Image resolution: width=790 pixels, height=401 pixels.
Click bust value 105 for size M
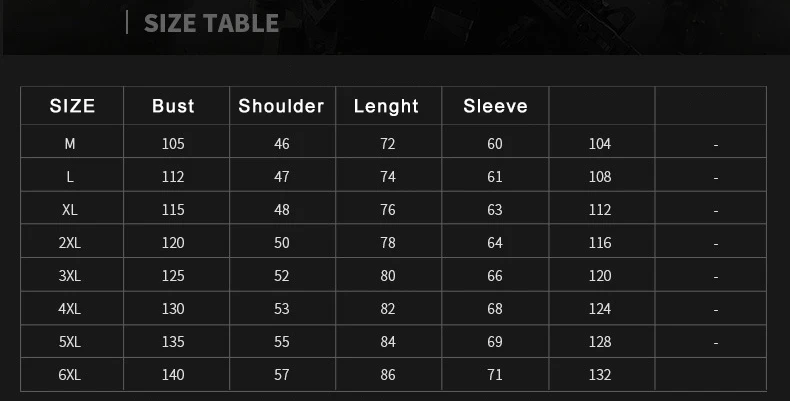(173, 144)
